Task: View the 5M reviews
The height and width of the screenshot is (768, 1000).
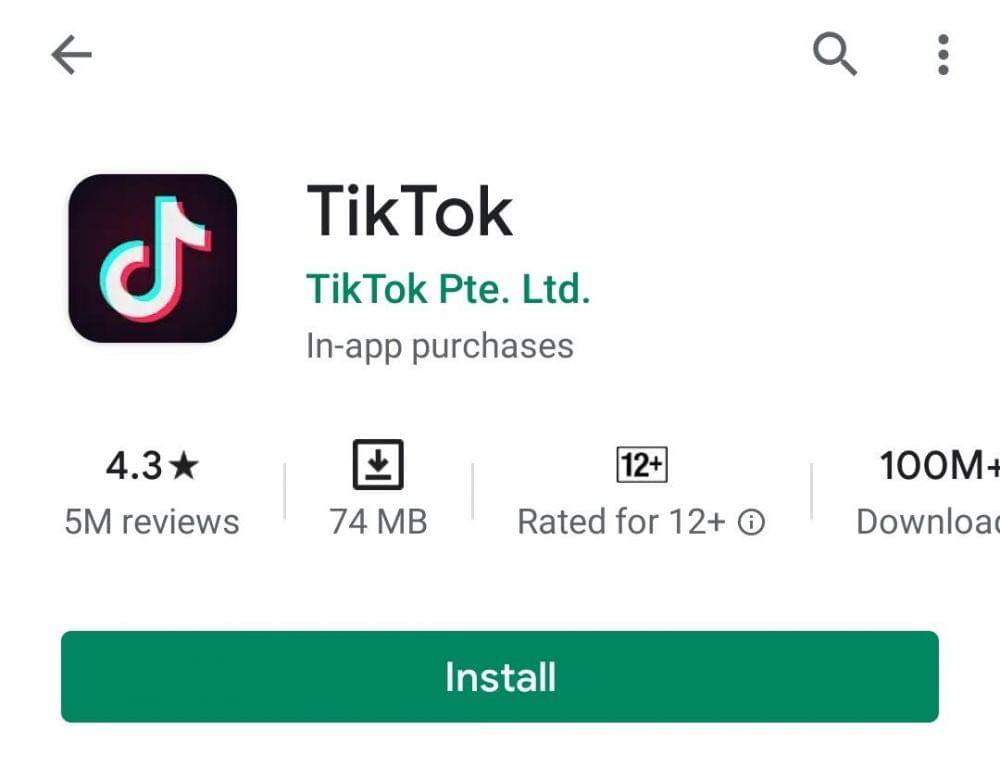Action: tap(152, 522)
